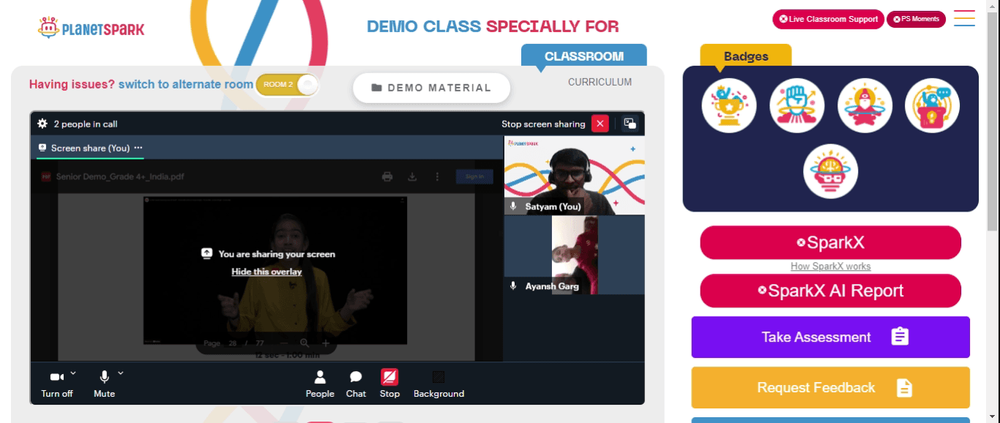Screen dimensions: 1000x423
Task: Toggle picture-in-picture layout icon
Action: point(630,124)
